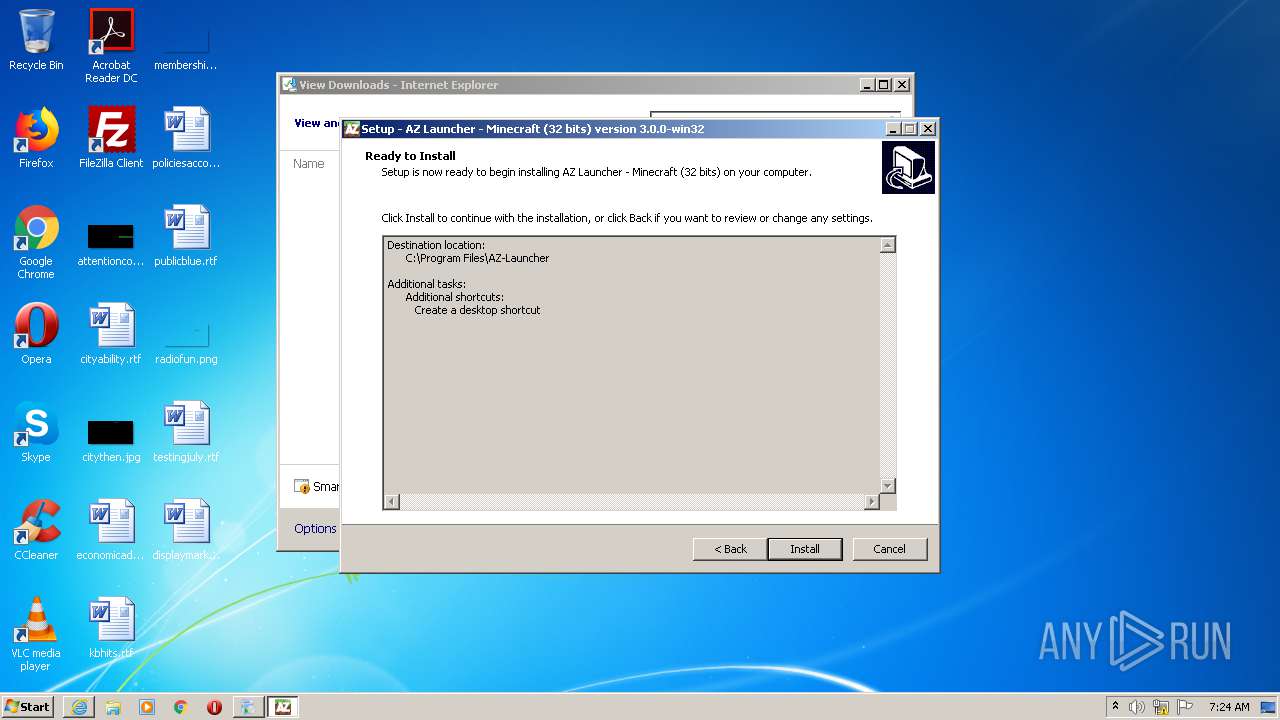The width and height of the screenshot is (1280, 720).
Task: Click Show desktop button at taskbar end
Action: (x=1270, y=707)
